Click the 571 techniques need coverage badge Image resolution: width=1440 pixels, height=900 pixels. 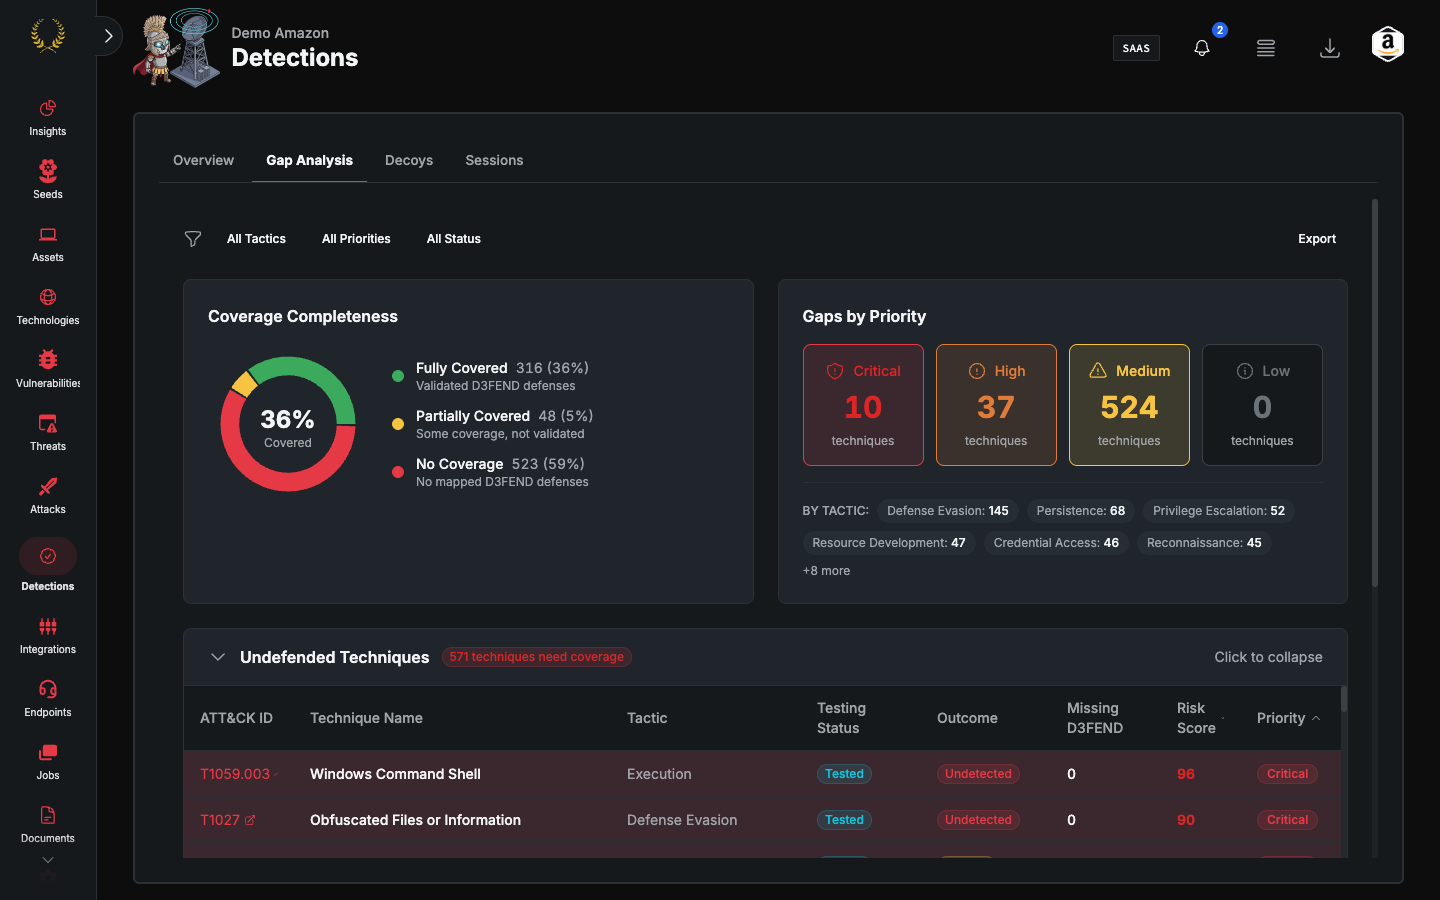(537, 657)
